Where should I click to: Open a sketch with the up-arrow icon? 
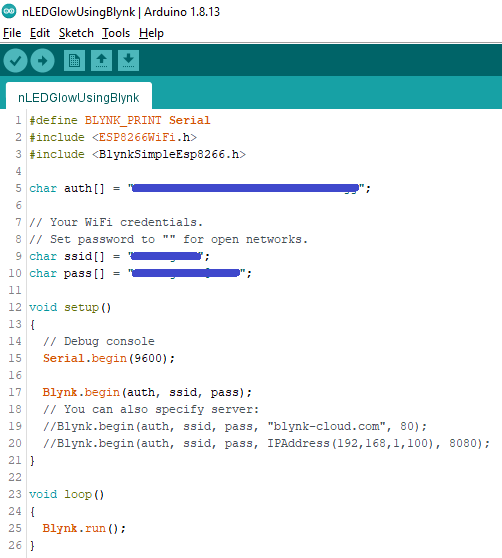(x=101, y=60)
